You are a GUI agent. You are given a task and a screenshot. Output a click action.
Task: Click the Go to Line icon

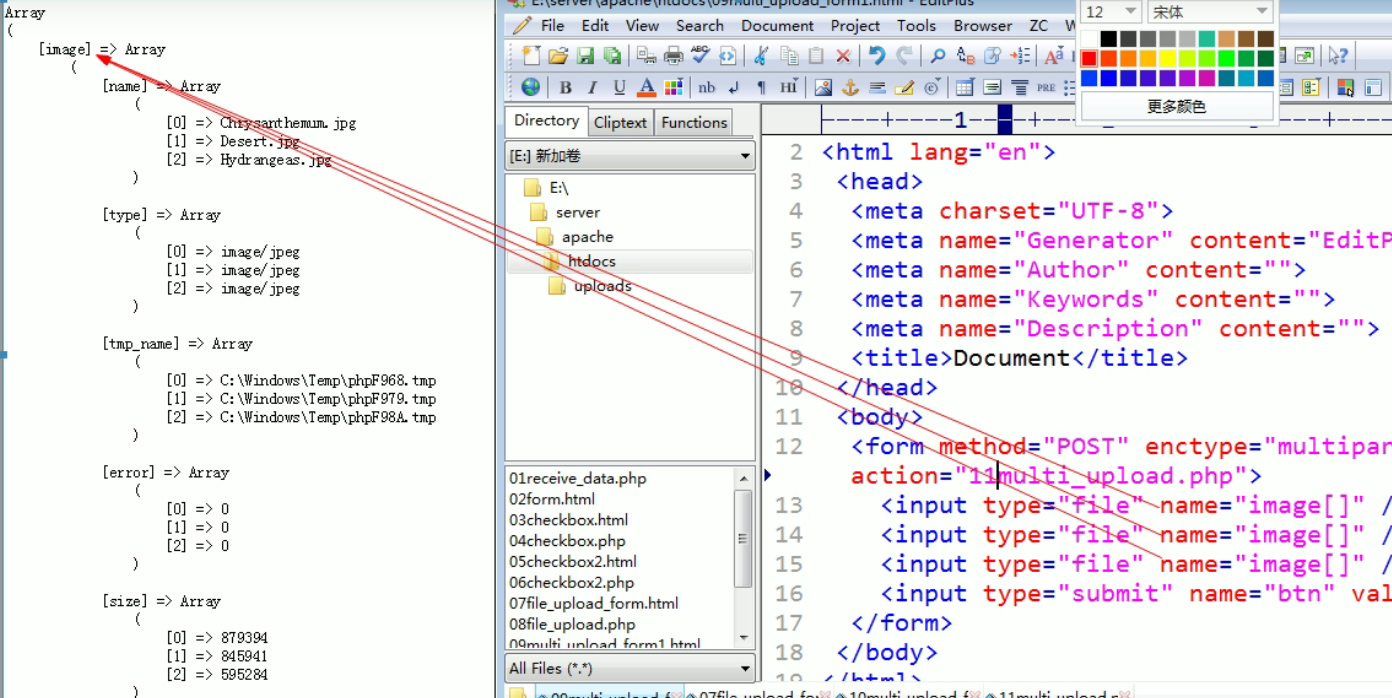click(1020, 56)
